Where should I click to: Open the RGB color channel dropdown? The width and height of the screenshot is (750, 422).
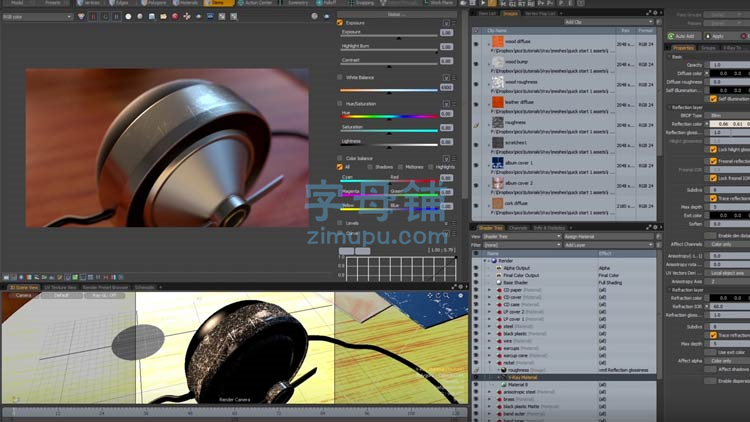click(x=37, y=16)
